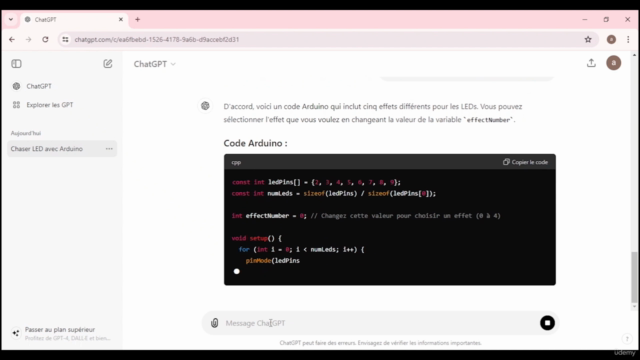The image size is (640, 360).
Task: Select the Chaser LED avec Arduino conversation
Action: (x=62, y=149)
